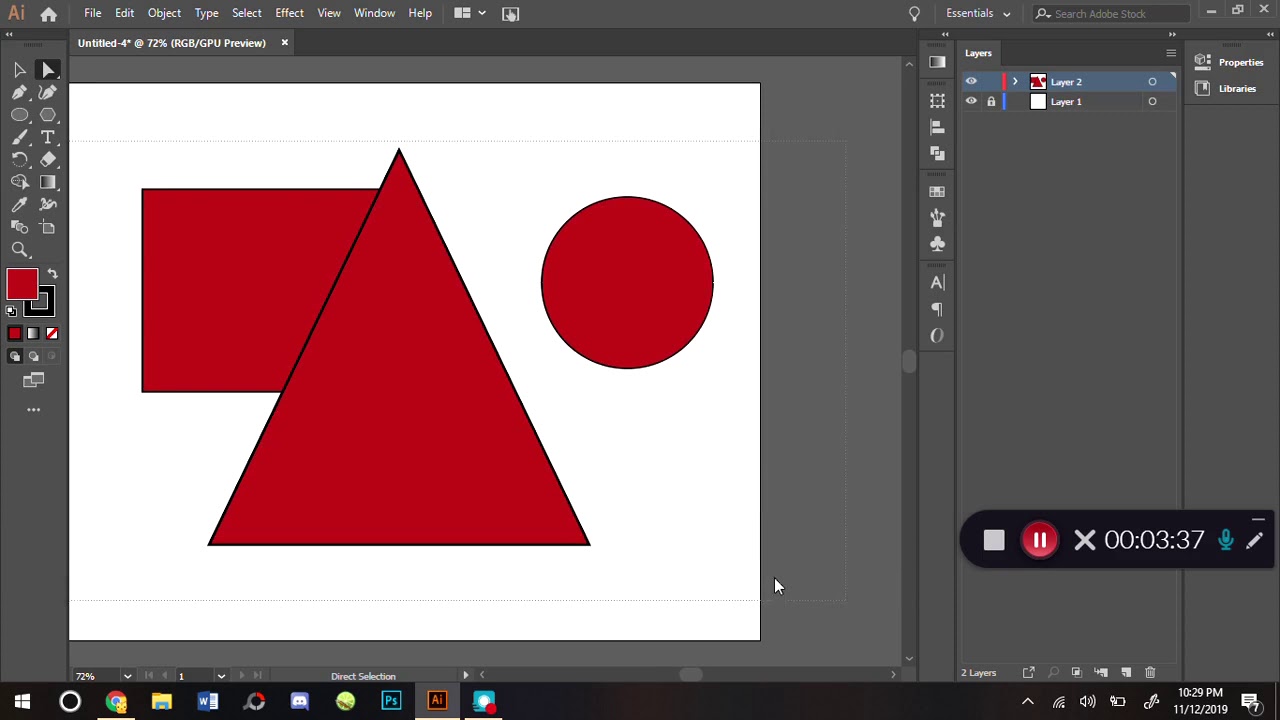This screenshot has height=720, width=1280.
Task: Unlock Layer 1 via lock icon
Action: (991, 101)
